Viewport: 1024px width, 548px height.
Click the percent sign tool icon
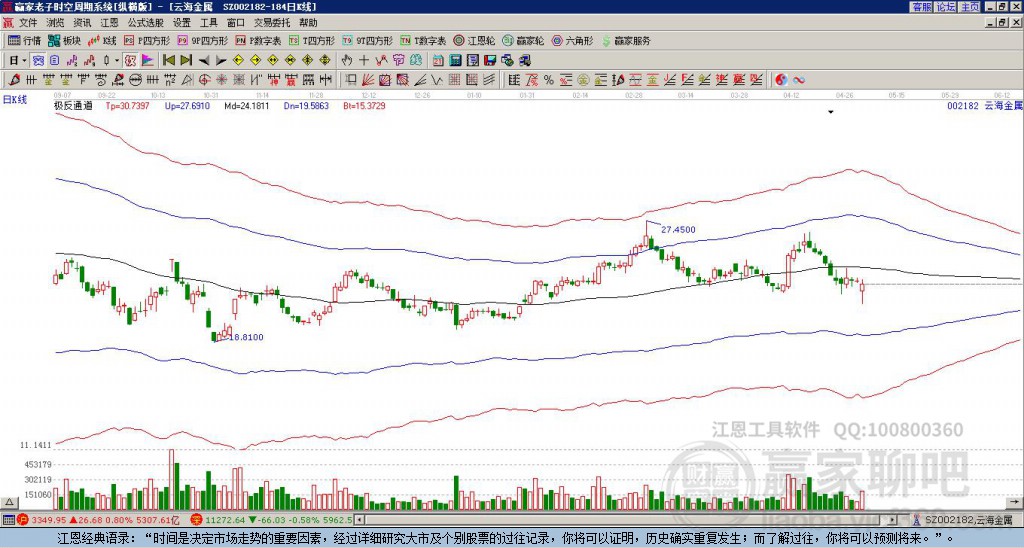click(549, 80)
